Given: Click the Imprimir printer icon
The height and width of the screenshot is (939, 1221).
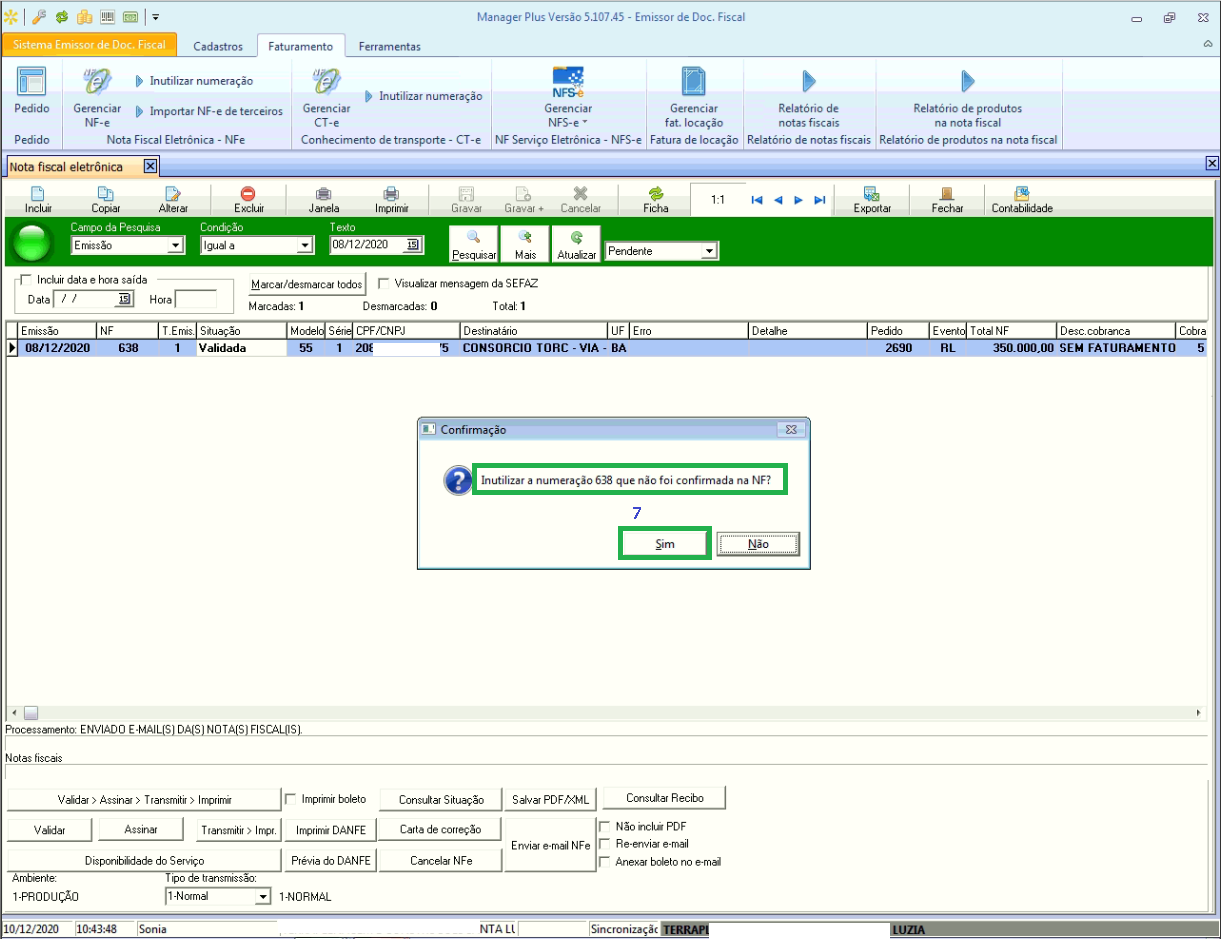Looking at the screenshot, I should click(391, 195).
